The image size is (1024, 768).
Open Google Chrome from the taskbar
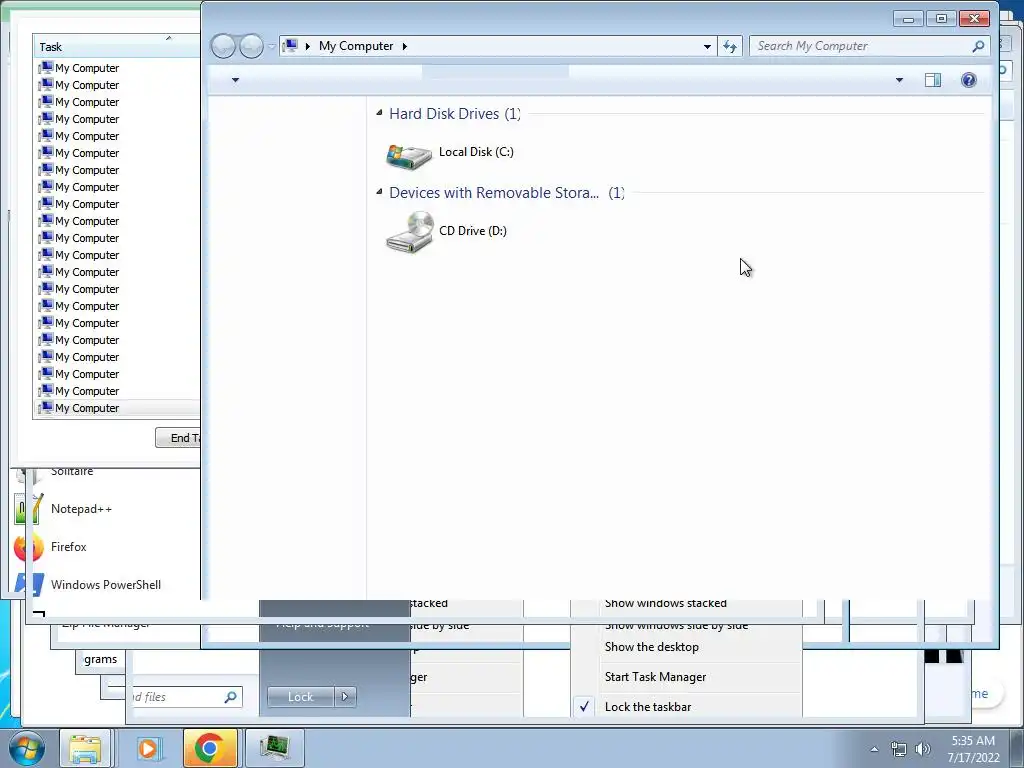[x=209, y=748]
